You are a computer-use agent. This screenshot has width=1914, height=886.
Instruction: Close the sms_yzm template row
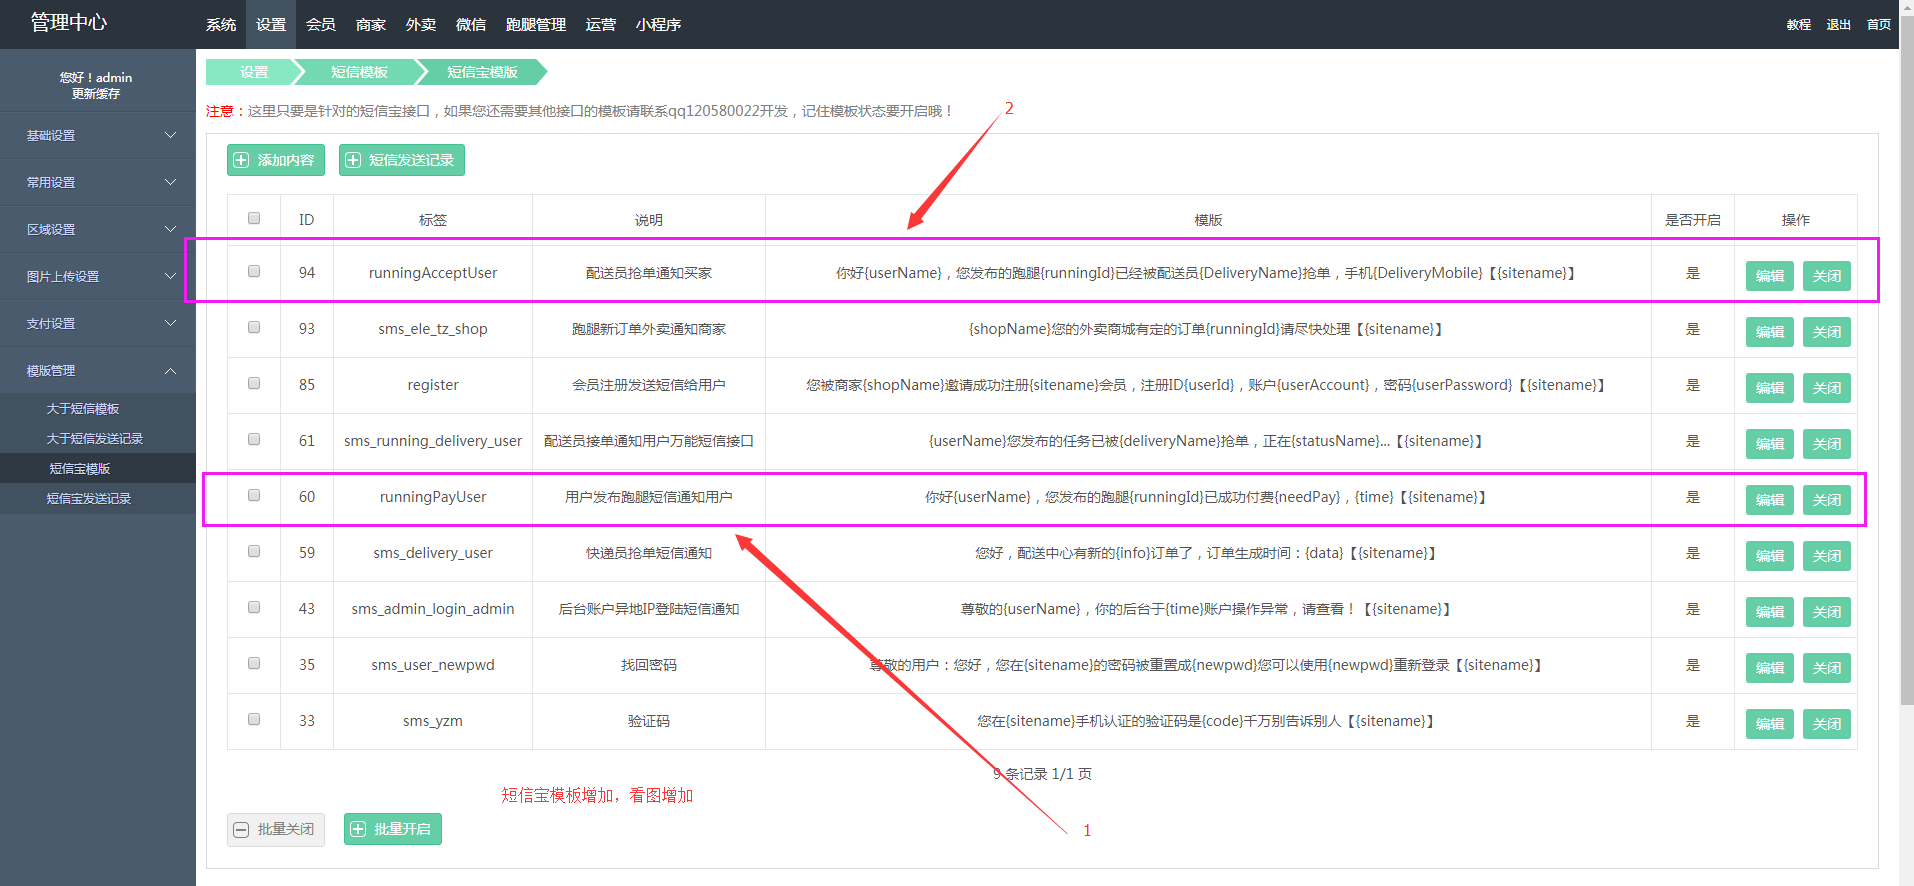click(1827, 724)
